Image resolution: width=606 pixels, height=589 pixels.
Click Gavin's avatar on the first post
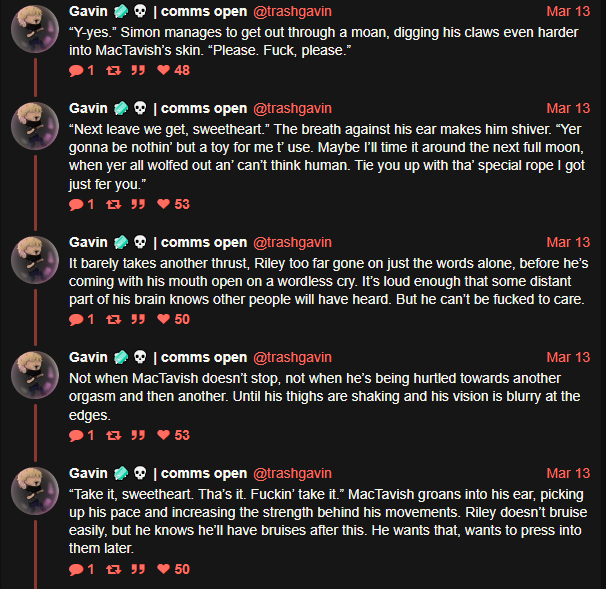(x=35, y=29)
